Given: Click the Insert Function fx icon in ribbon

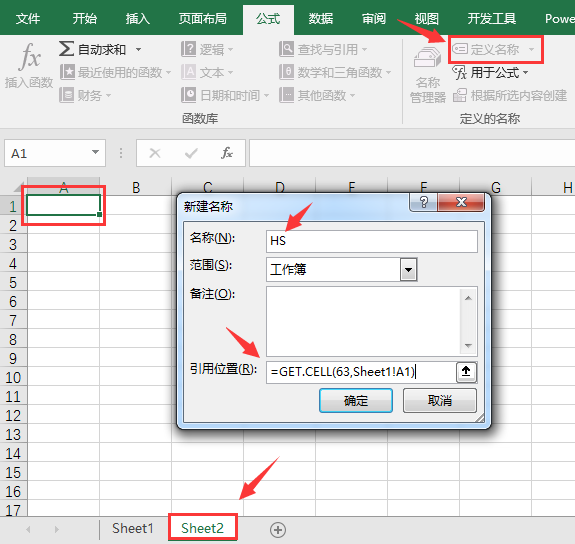Looking at the screenshot, I should point(29,56).
